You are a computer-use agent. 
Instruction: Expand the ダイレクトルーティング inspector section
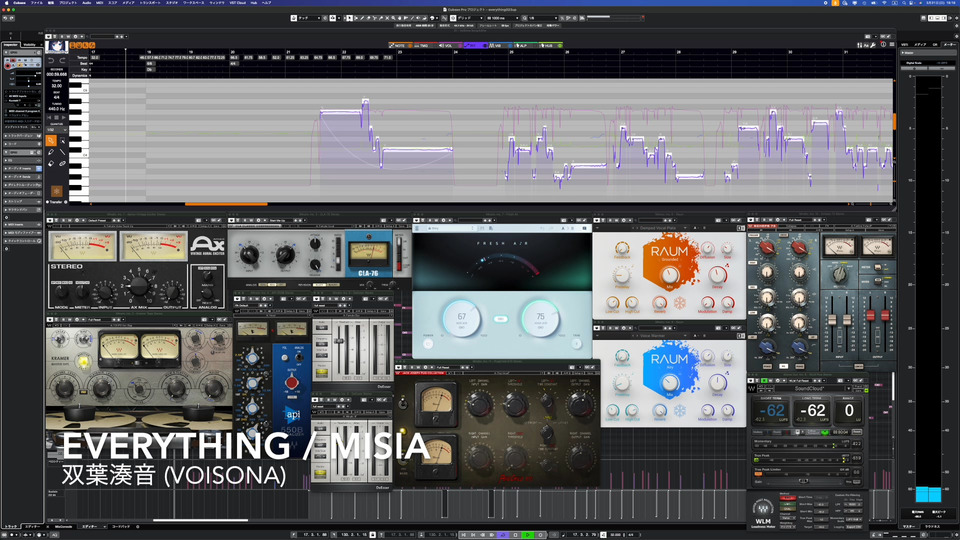(x=22, y=185)
